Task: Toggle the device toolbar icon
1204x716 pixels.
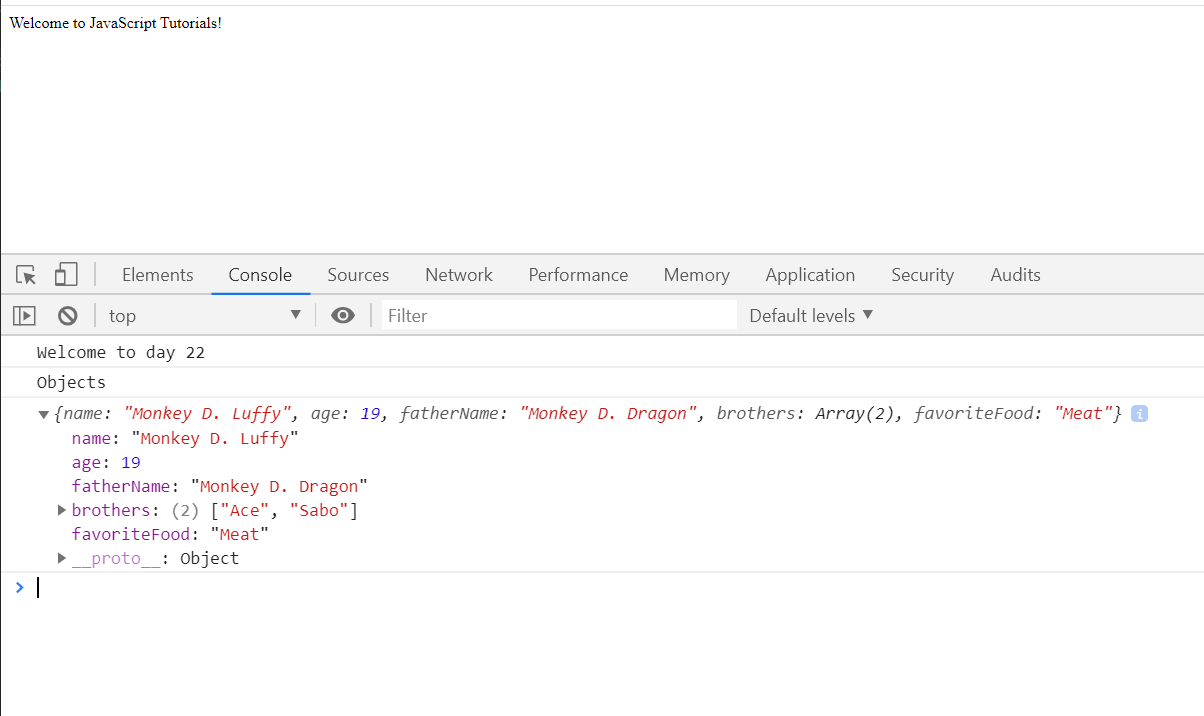Action: coord(66,275)
